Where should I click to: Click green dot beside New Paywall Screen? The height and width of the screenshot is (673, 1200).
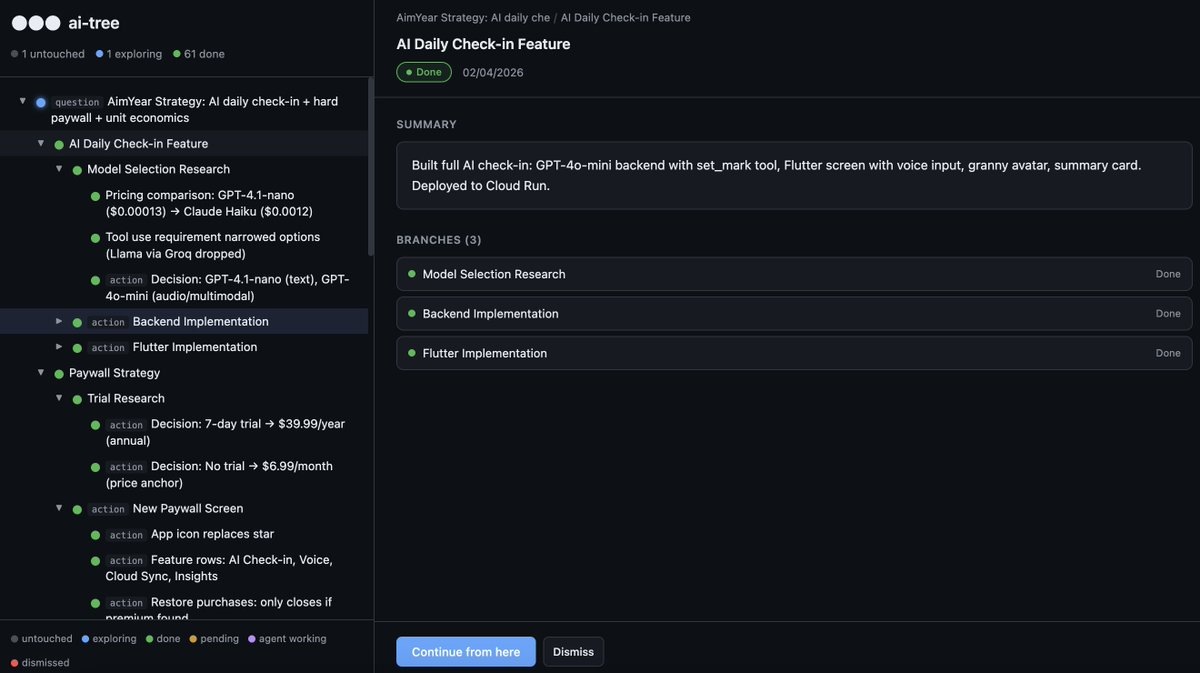77,509
